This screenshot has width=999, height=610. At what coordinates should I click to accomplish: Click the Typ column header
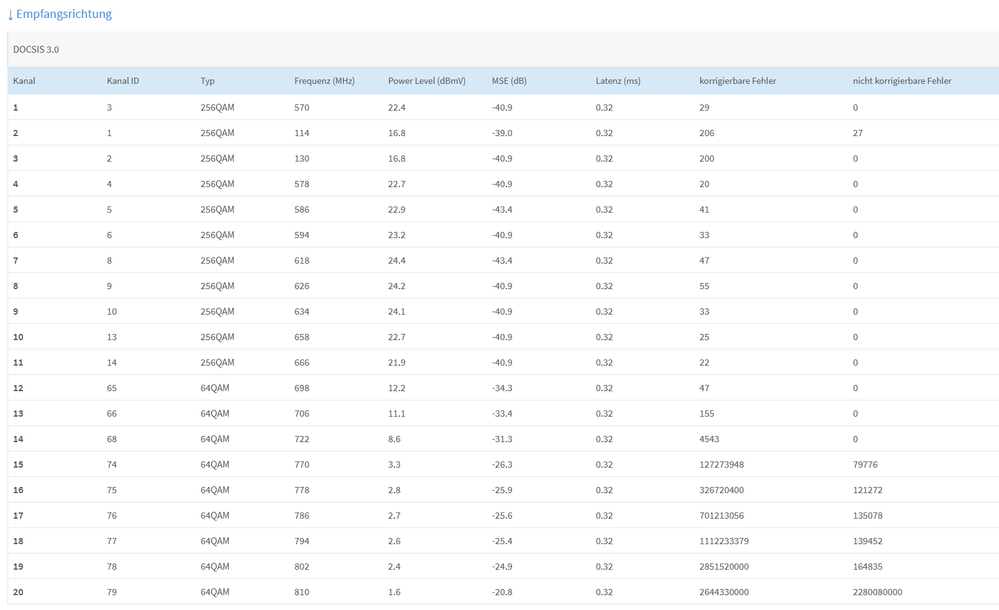point(208,81)
